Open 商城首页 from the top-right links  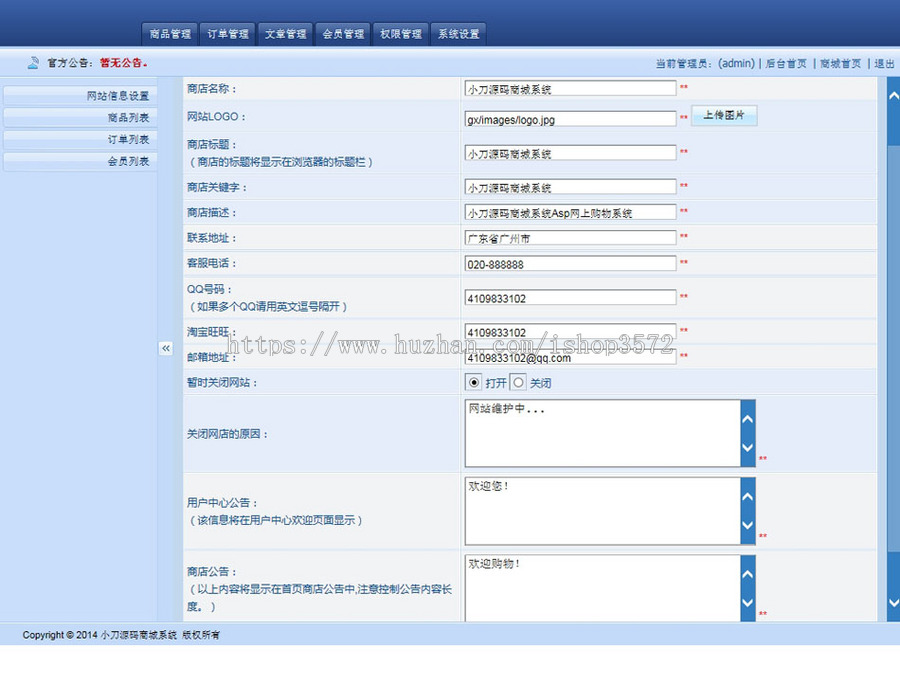pos(840,62)
